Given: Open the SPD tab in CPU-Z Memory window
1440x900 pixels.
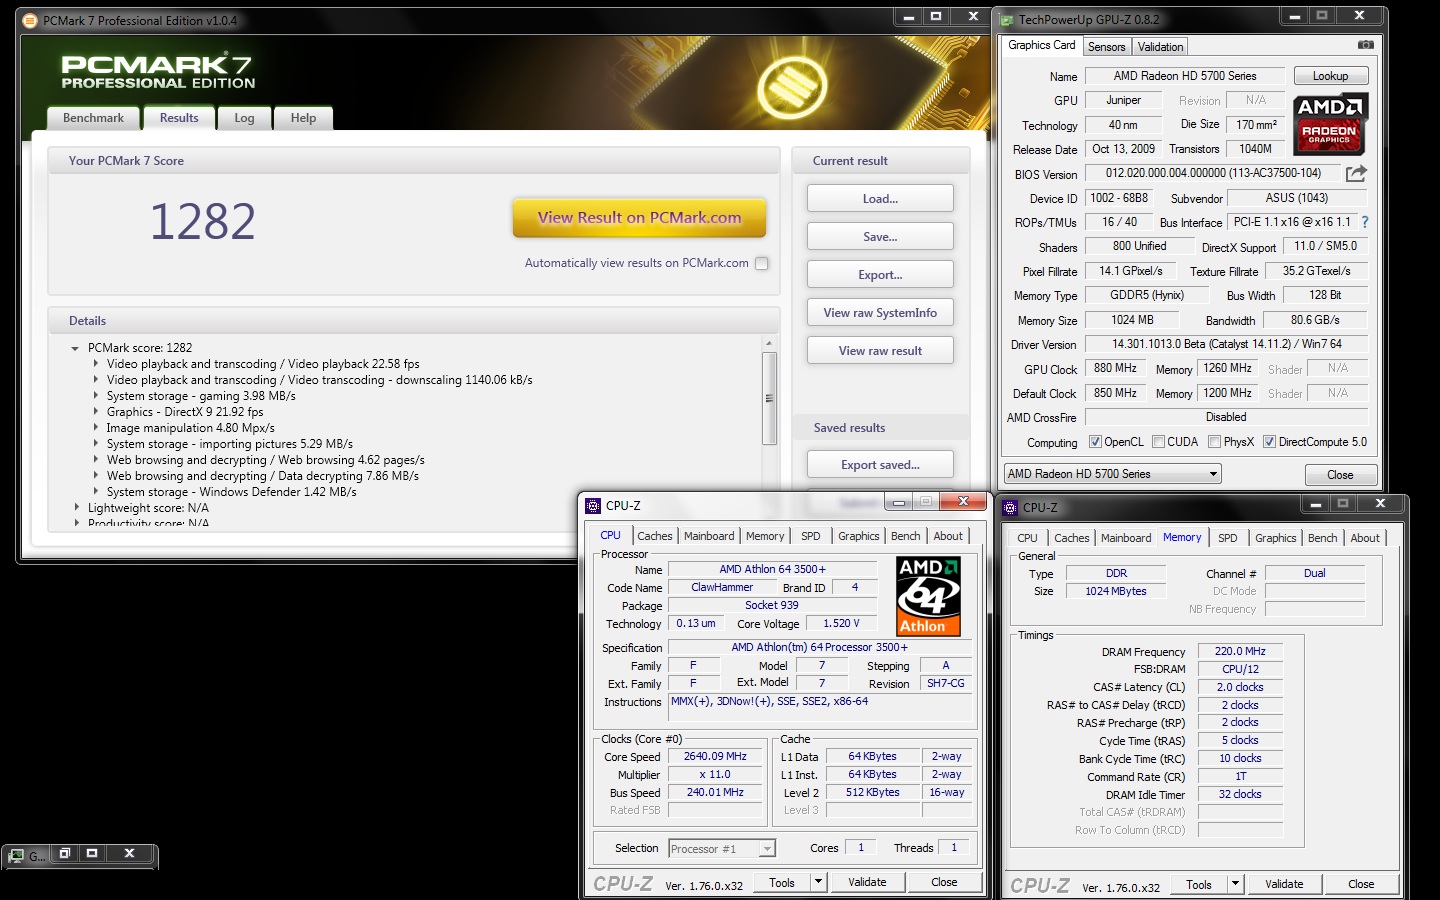Looking at the screenshot, I should coord(1228,538).
